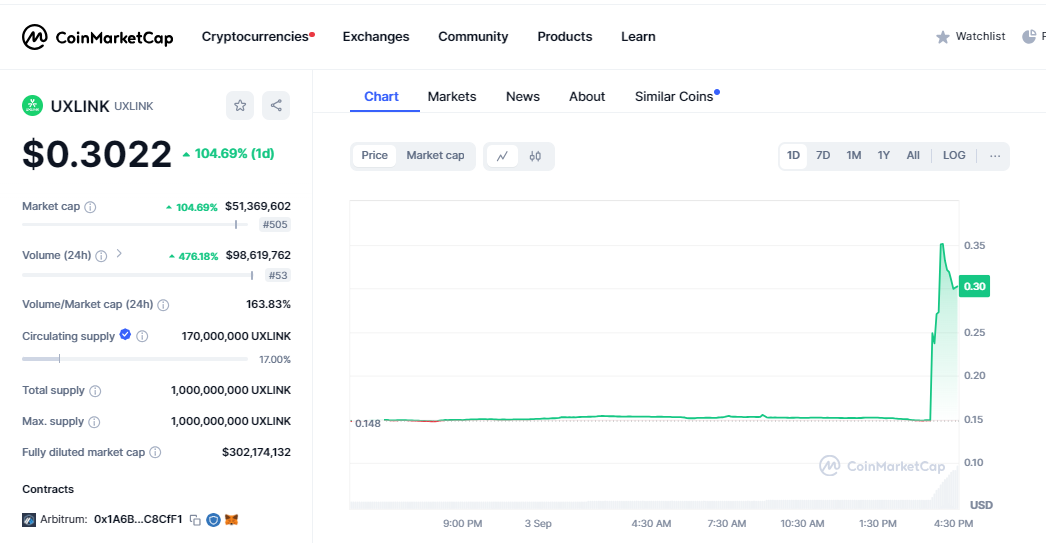The width and height of the screenshot is (1046, 543).
Task: Open the Max. supply info icon
Action: 94,422
